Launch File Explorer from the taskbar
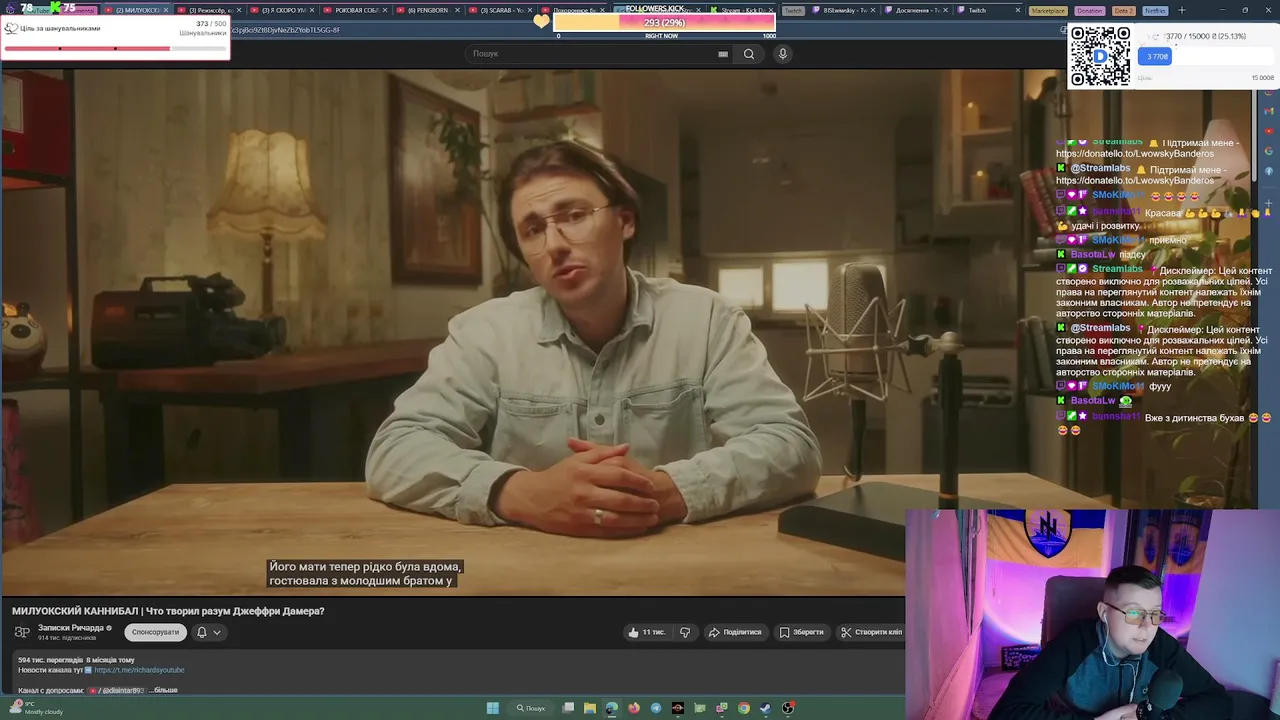 tap(590, 708)
